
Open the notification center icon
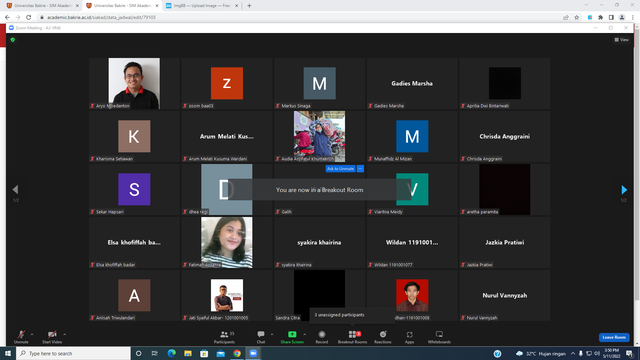tap(630, 353)
